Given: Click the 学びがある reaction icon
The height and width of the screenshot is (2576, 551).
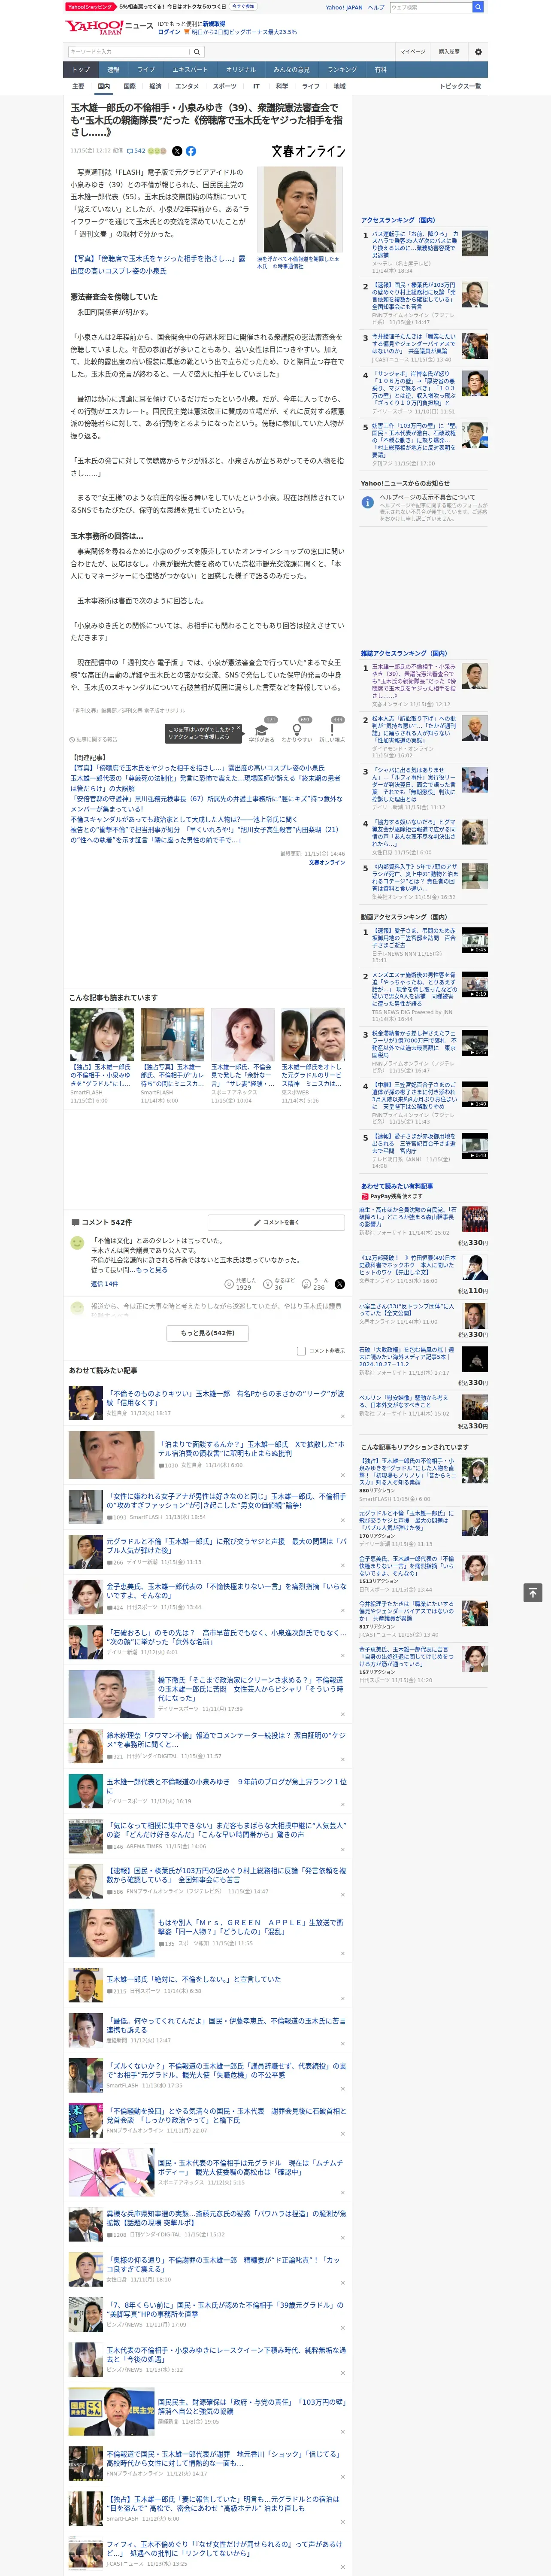Looking at the screenshot, I should tap(262, 730).
